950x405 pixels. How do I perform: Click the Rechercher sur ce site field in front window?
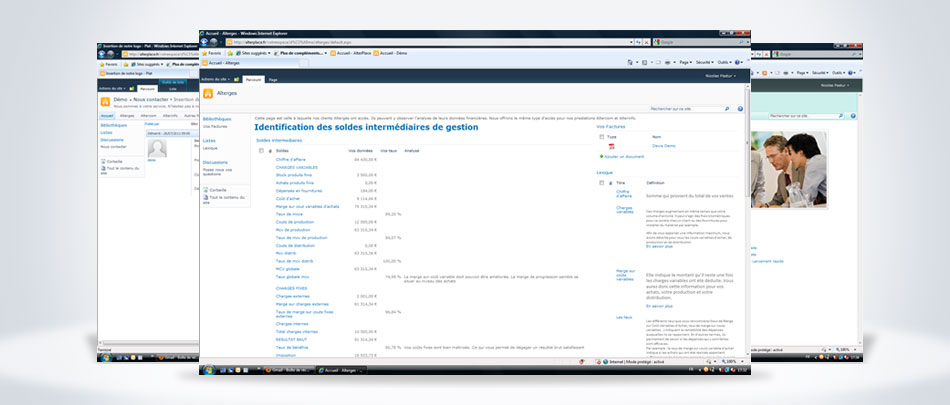point(685,109)
